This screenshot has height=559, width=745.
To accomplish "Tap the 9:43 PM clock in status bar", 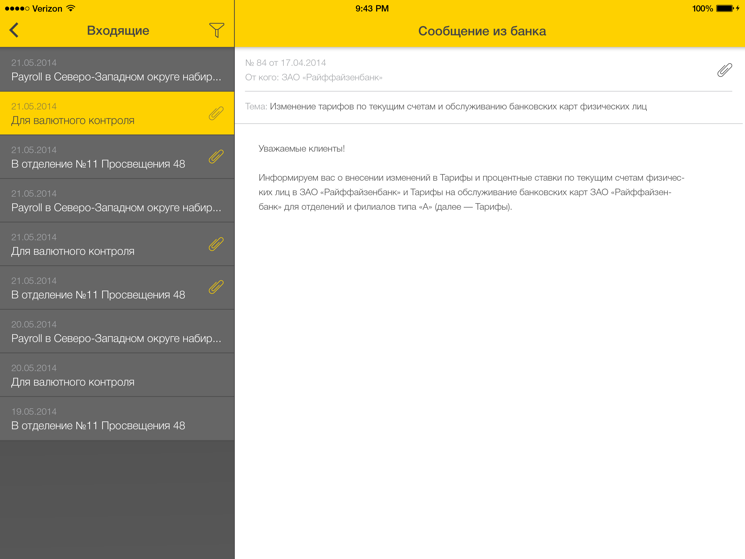I will click(x=372, y=8).
